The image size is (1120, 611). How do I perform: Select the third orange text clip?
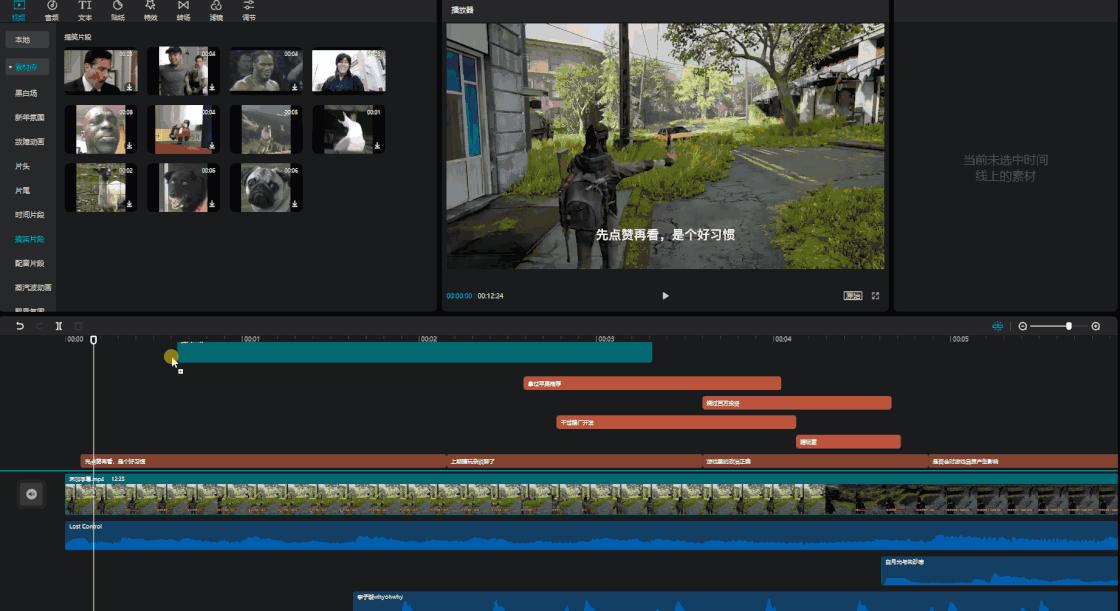(x=676, y=422)
